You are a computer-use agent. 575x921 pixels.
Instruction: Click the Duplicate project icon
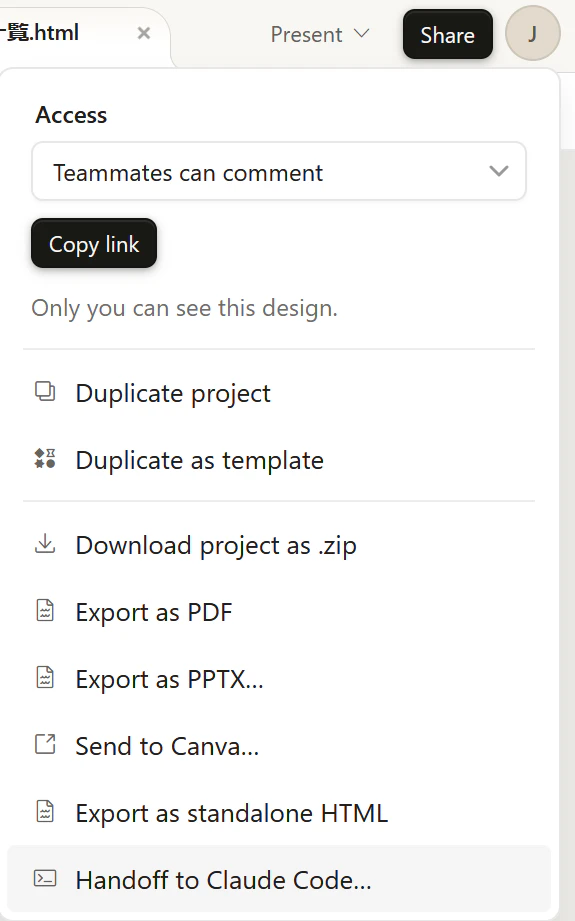[x=45, y=392]
